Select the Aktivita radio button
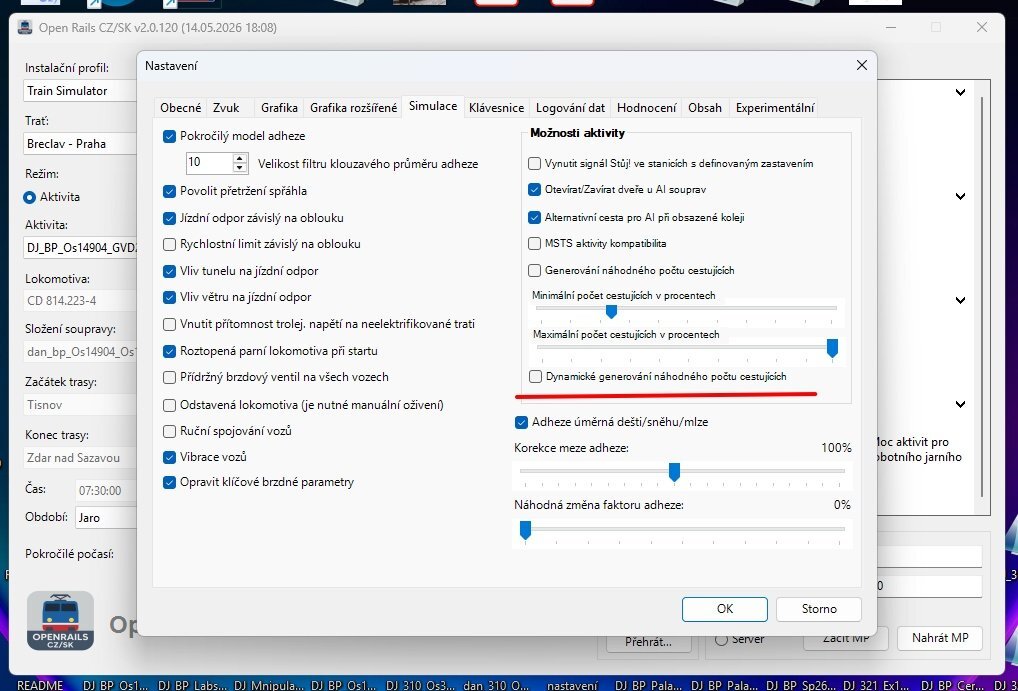1018x691 pixels. (x=29, y=197)
